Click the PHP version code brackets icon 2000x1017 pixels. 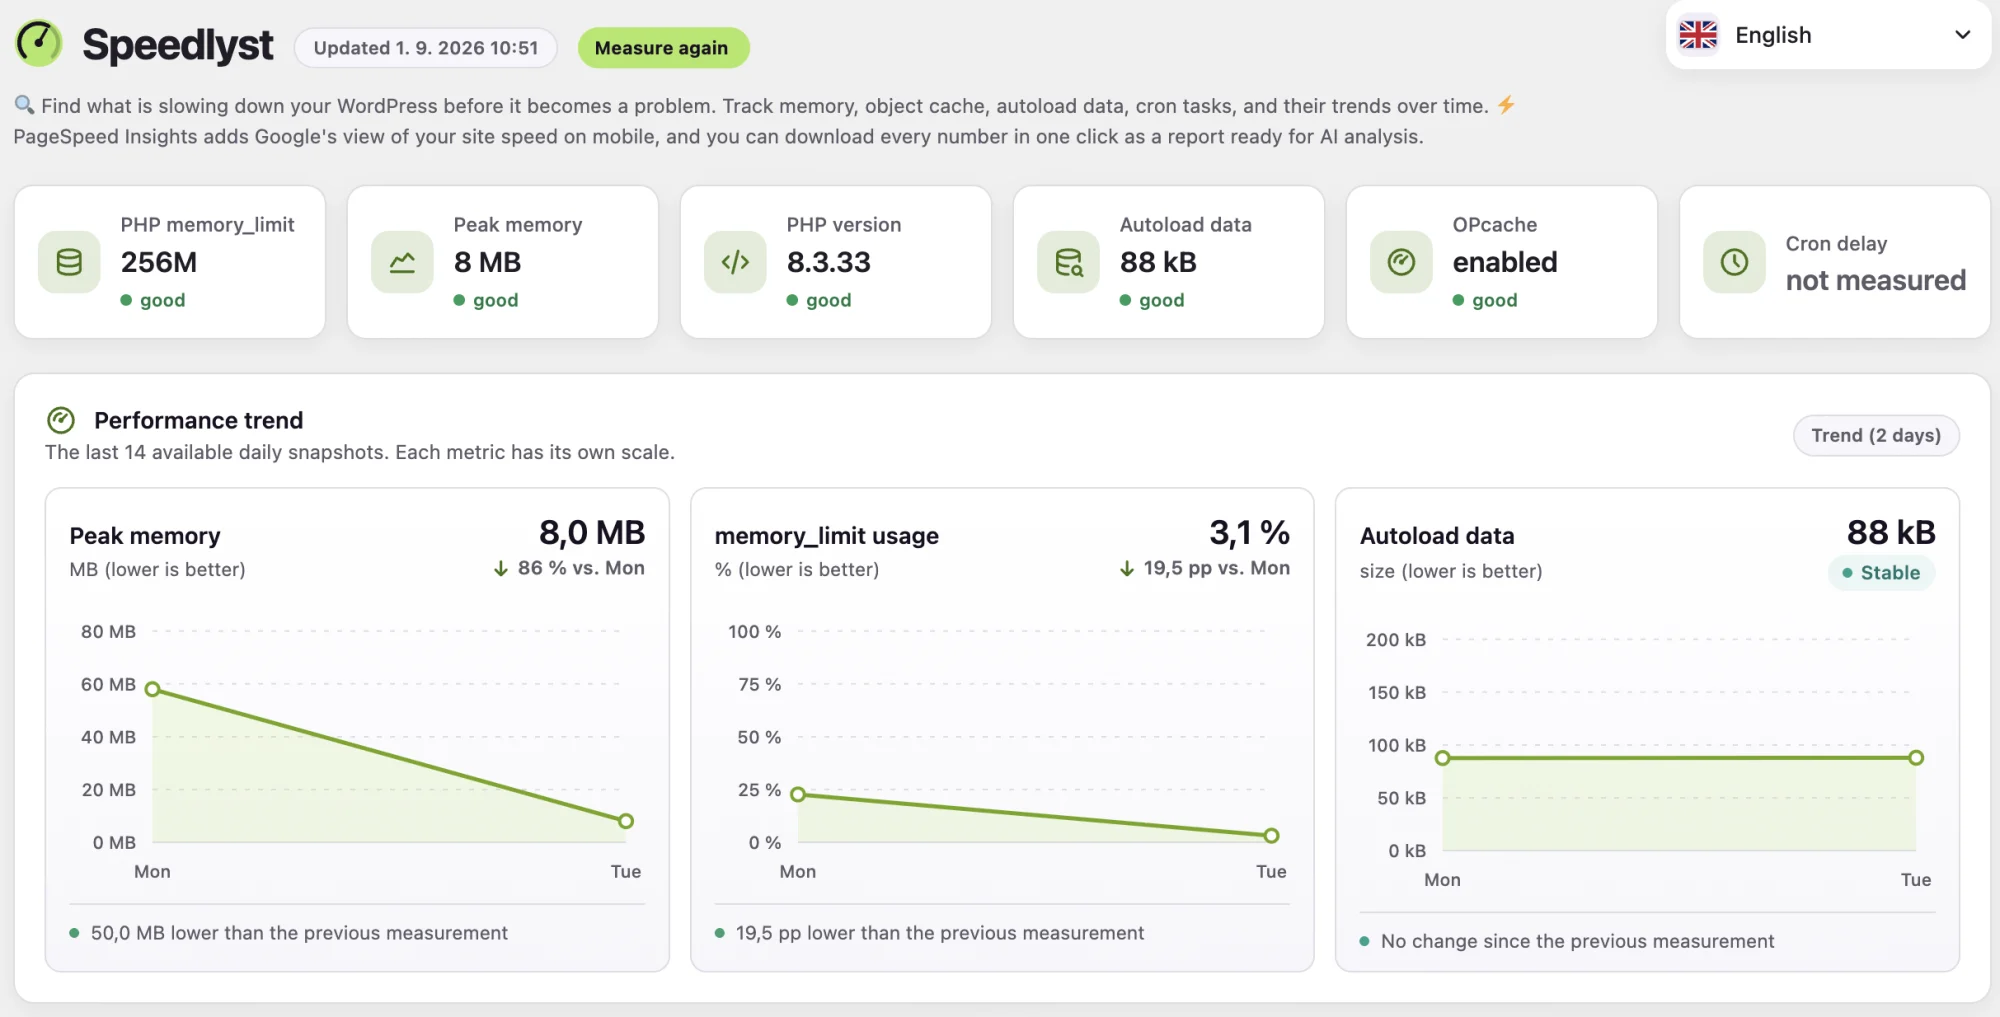pyautogui.click(x=735, y=262)
